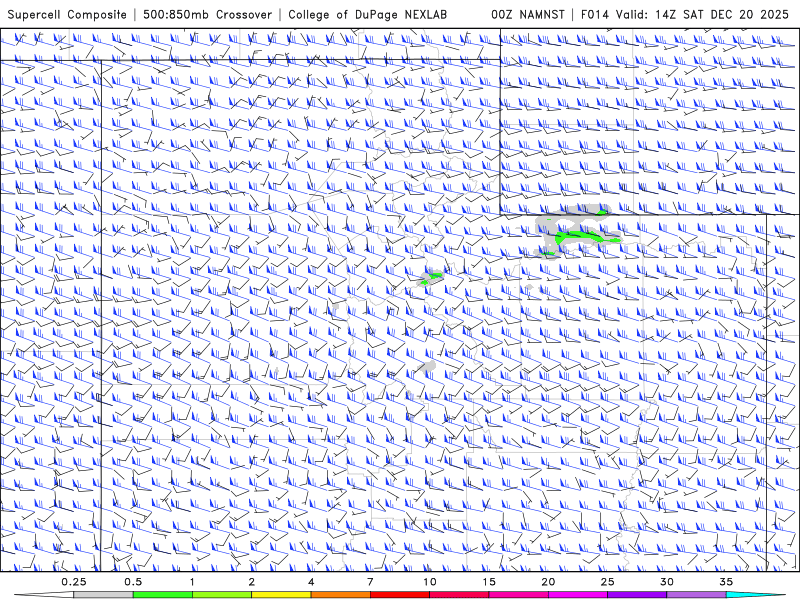
Task: Click the '35' colorbar tick label
Action: [x=726, y=582]
